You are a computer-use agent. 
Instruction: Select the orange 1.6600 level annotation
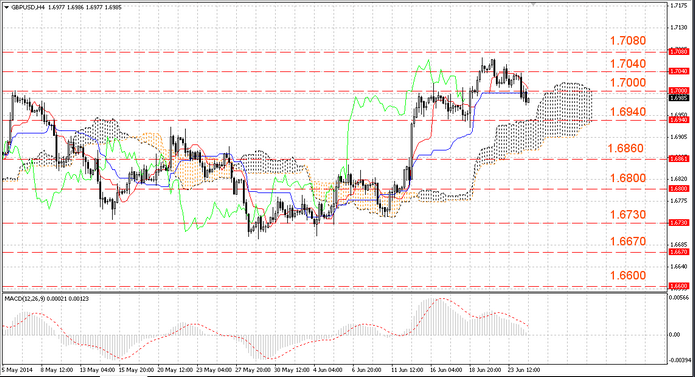pyautogui.click(x=628, y=276)
